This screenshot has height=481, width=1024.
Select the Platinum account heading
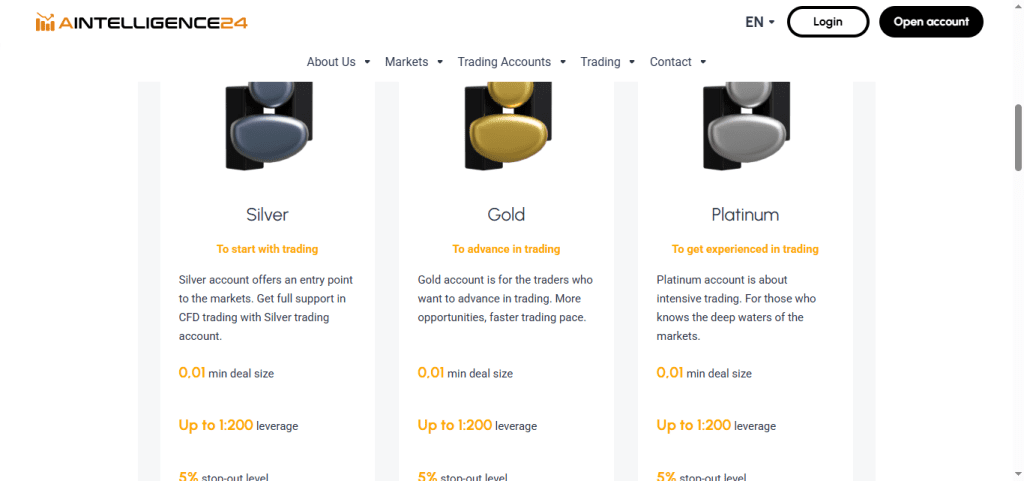pyautogui.click(x=745, y=215)
